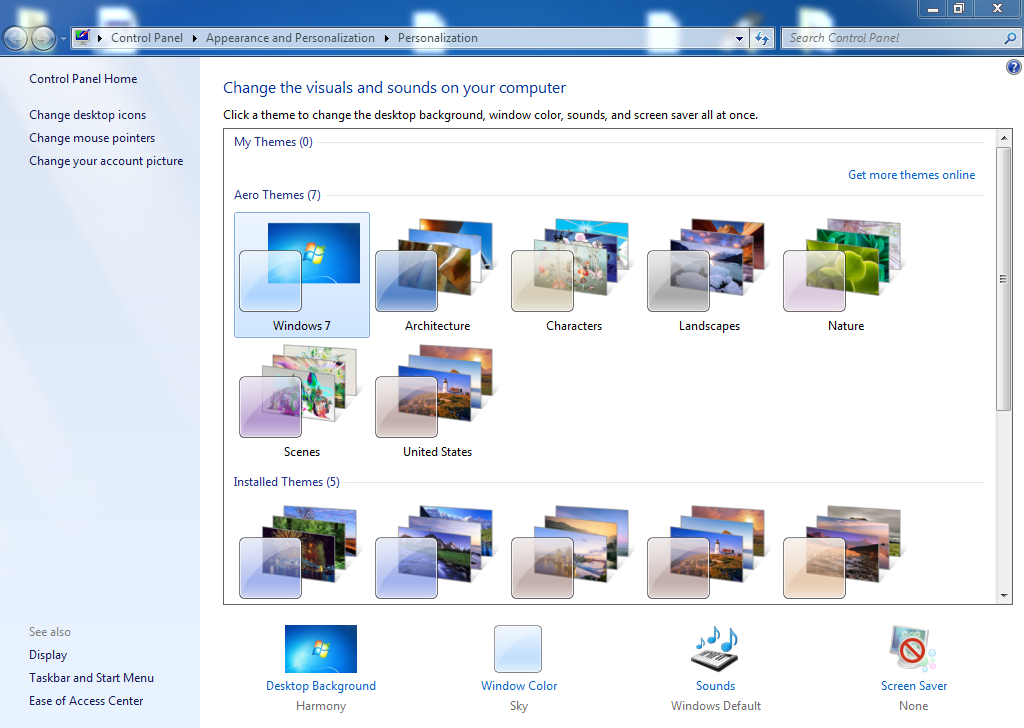The width and height of the screenshot is (1024, 728).
Task: Open the address bar history dropdown
Action: point(739,39)
